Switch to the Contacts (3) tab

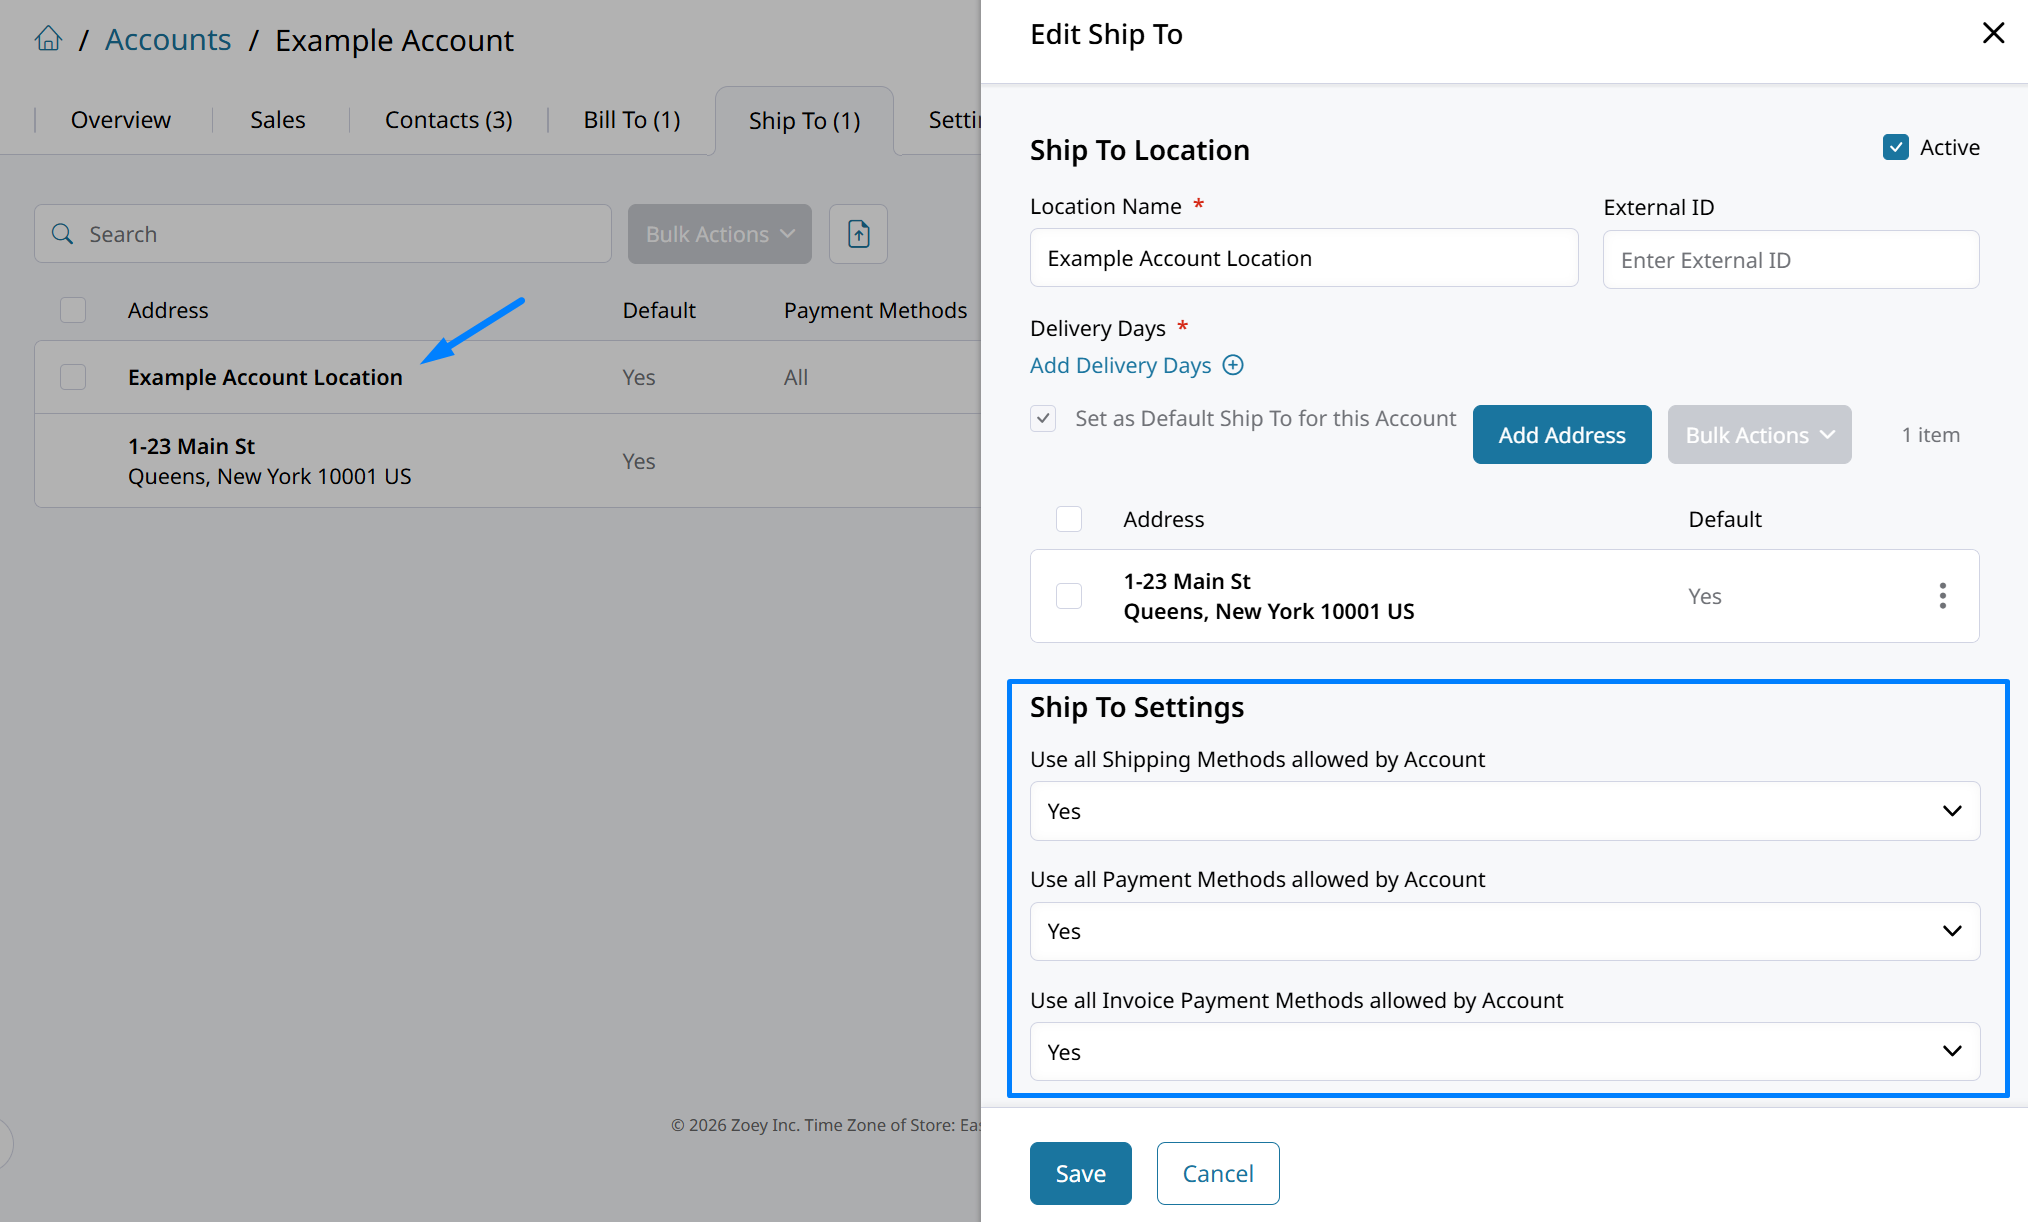pyautogui.click(x=448, y=120)
